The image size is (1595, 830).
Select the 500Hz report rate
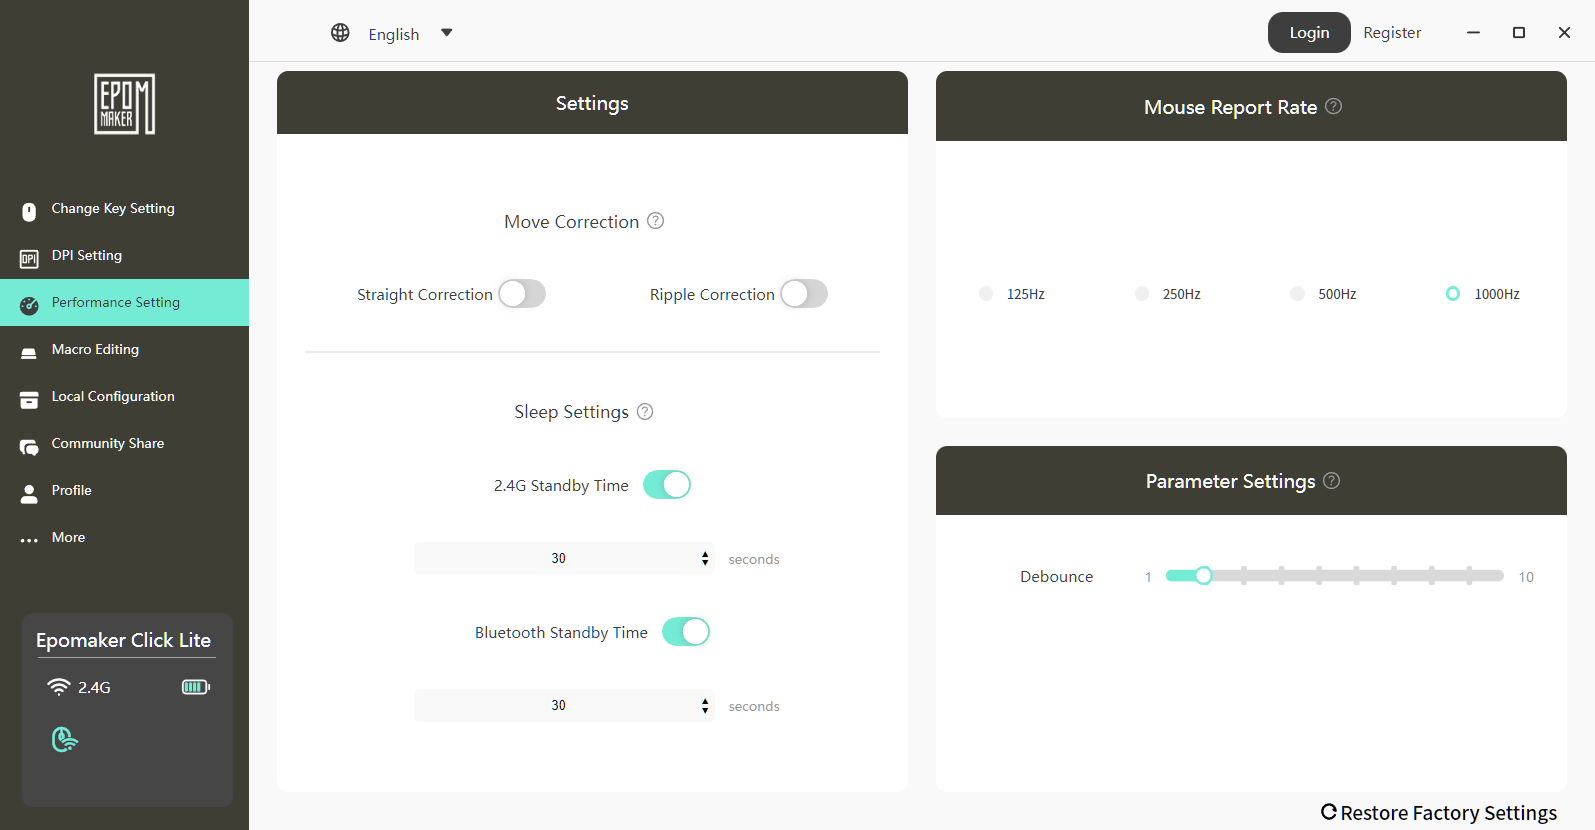1298,294
